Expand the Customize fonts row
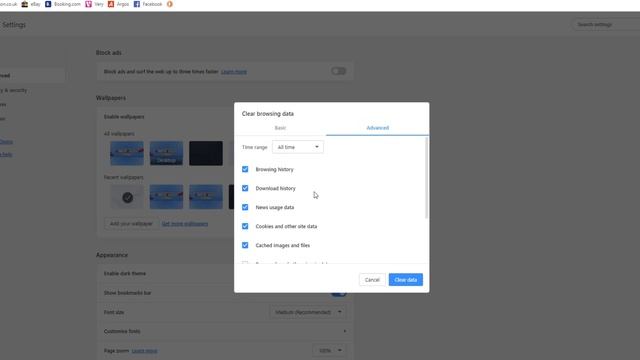This screenshot has width=640, height=360. click(224, 331)
